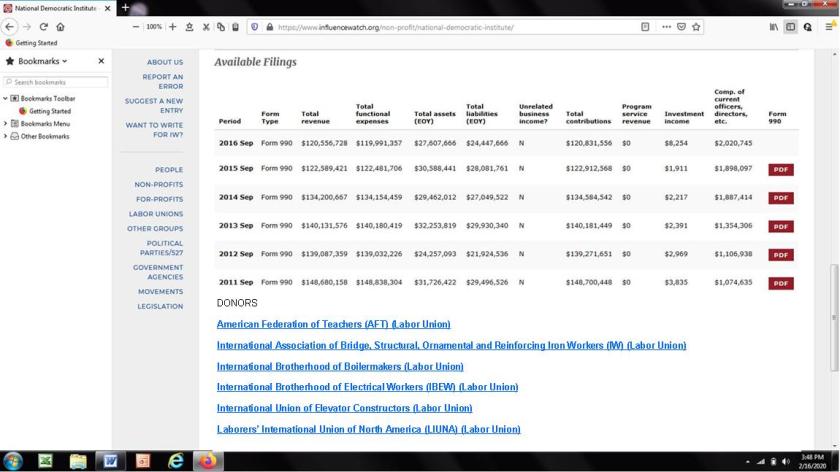Open POLITICAL PARTIES/527 category
This screenshot has width=840, height=472.
[162, 248]
